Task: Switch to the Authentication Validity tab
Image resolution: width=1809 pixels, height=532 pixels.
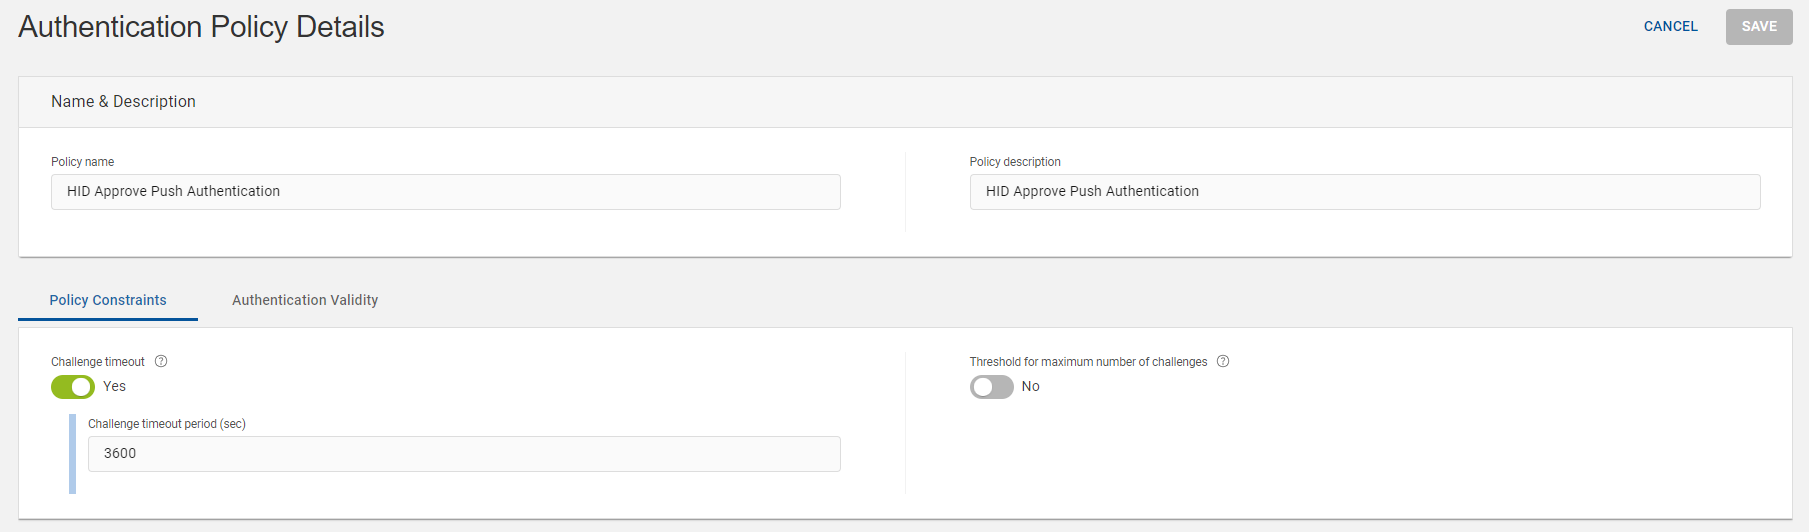Action: (x=305, y=300)
